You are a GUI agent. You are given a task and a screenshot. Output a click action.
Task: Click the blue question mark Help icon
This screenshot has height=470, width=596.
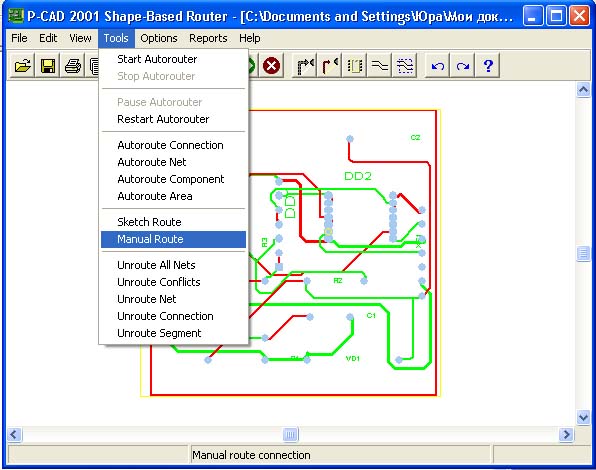pos(488,66)
